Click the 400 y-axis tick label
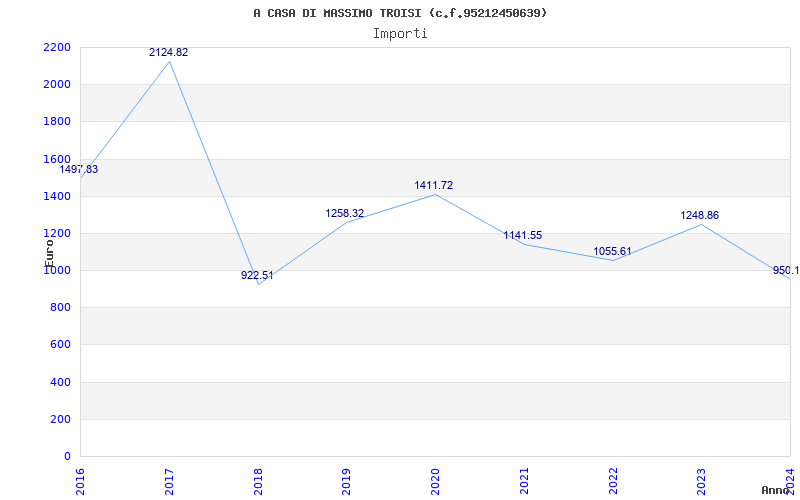 click(60, 382)
